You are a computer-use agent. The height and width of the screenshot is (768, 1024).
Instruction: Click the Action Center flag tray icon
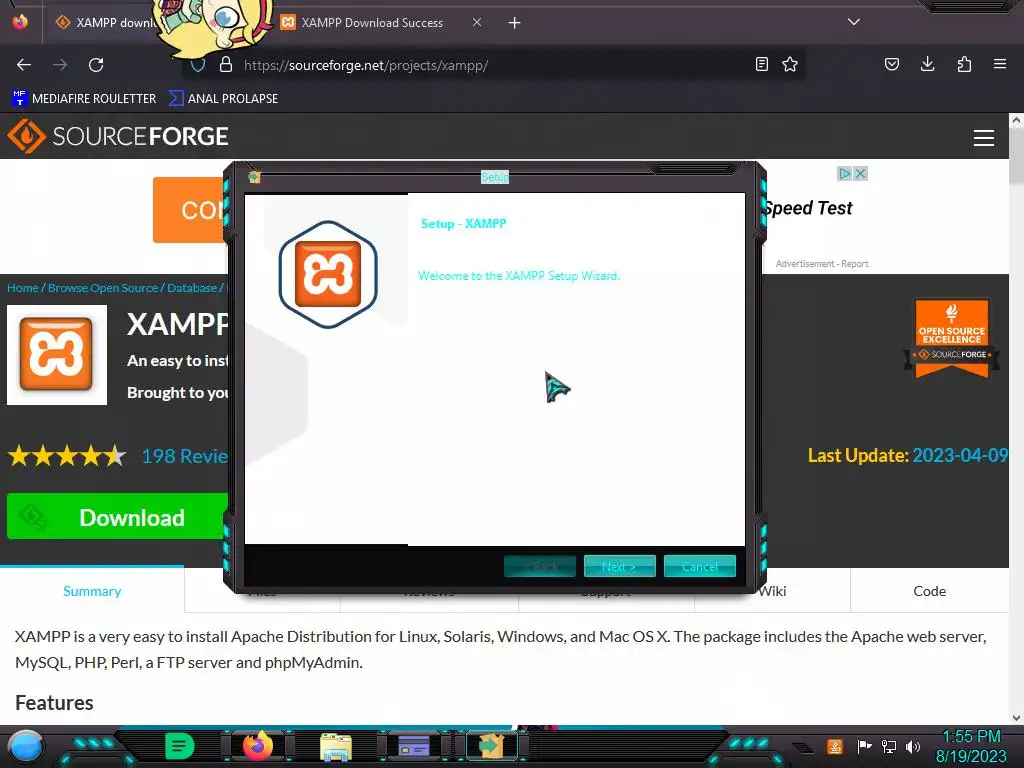click(x=865, y=746)
